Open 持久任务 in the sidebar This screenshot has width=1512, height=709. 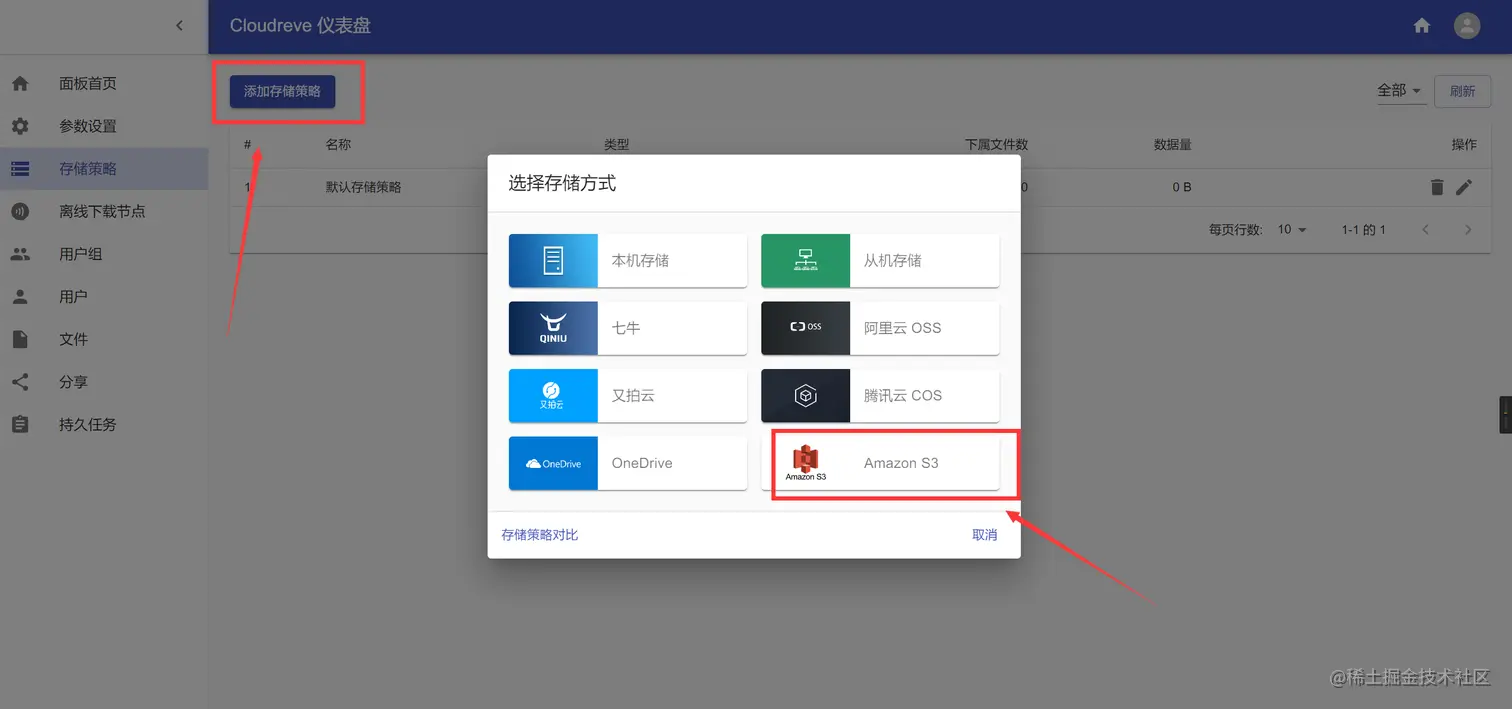[104, 424]
